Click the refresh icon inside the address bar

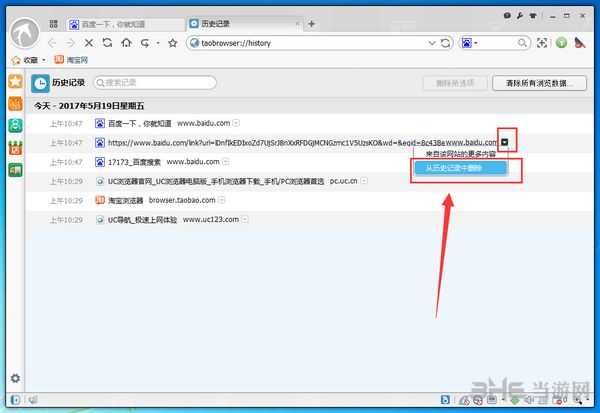[445, 43]
